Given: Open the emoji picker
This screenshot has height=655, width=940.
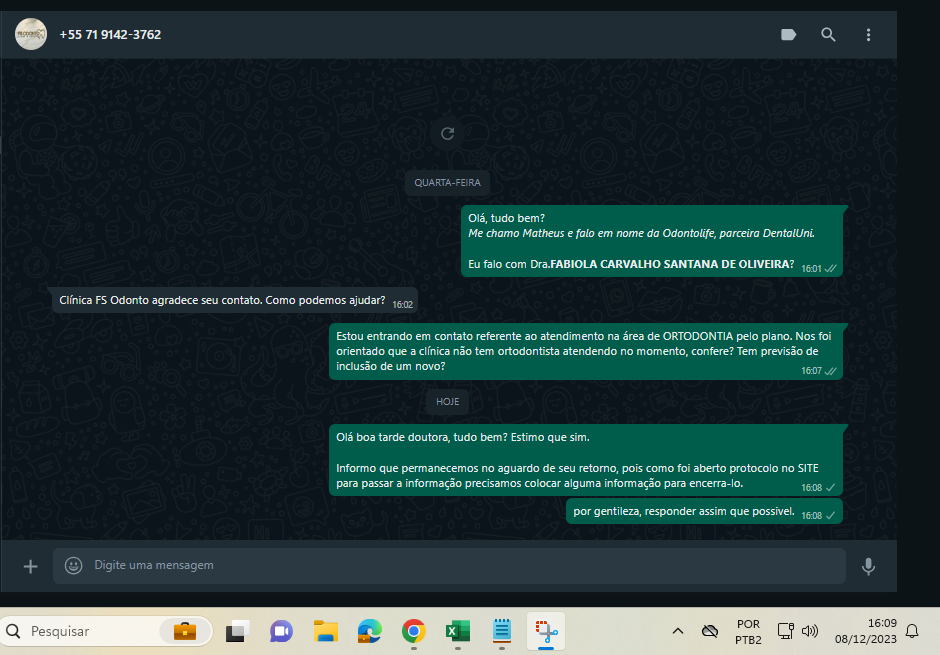Looking at the screenshot, I should [73, 566].
